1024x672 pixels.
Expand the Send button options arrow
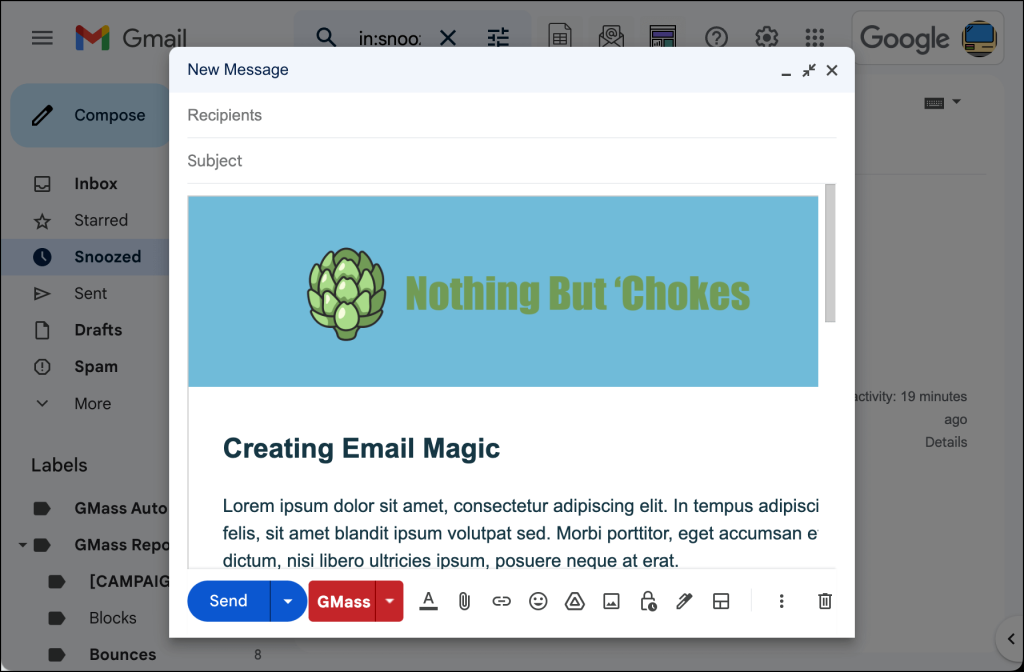pos(288,601)
